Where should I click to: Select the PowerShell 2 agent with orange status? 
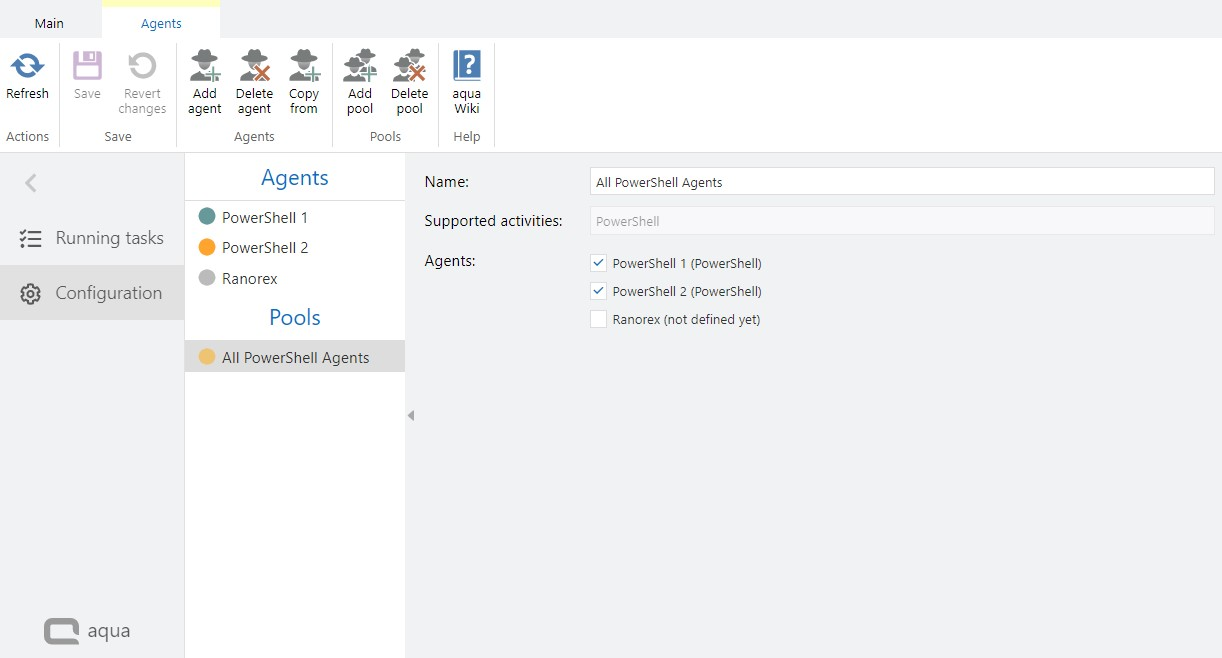point(264,248)
